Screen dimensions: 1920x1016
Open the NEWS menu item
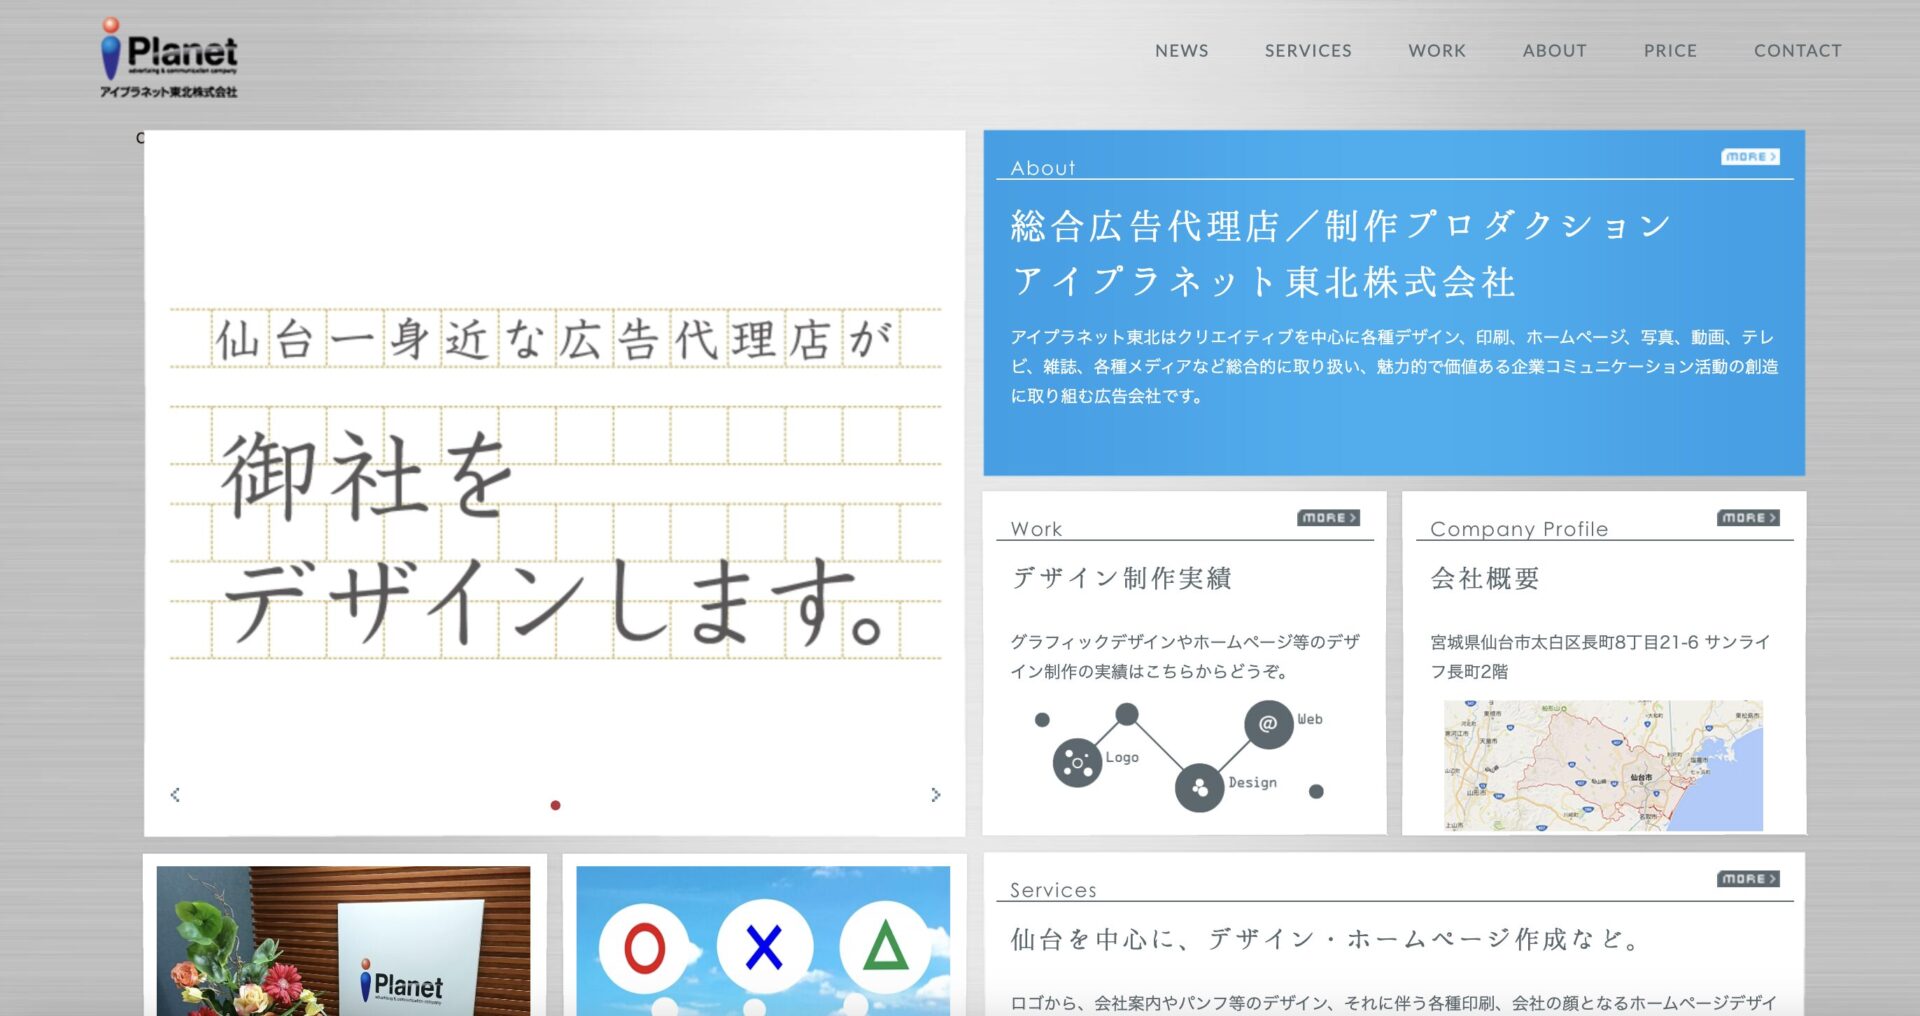click(x=1181, y=51)
